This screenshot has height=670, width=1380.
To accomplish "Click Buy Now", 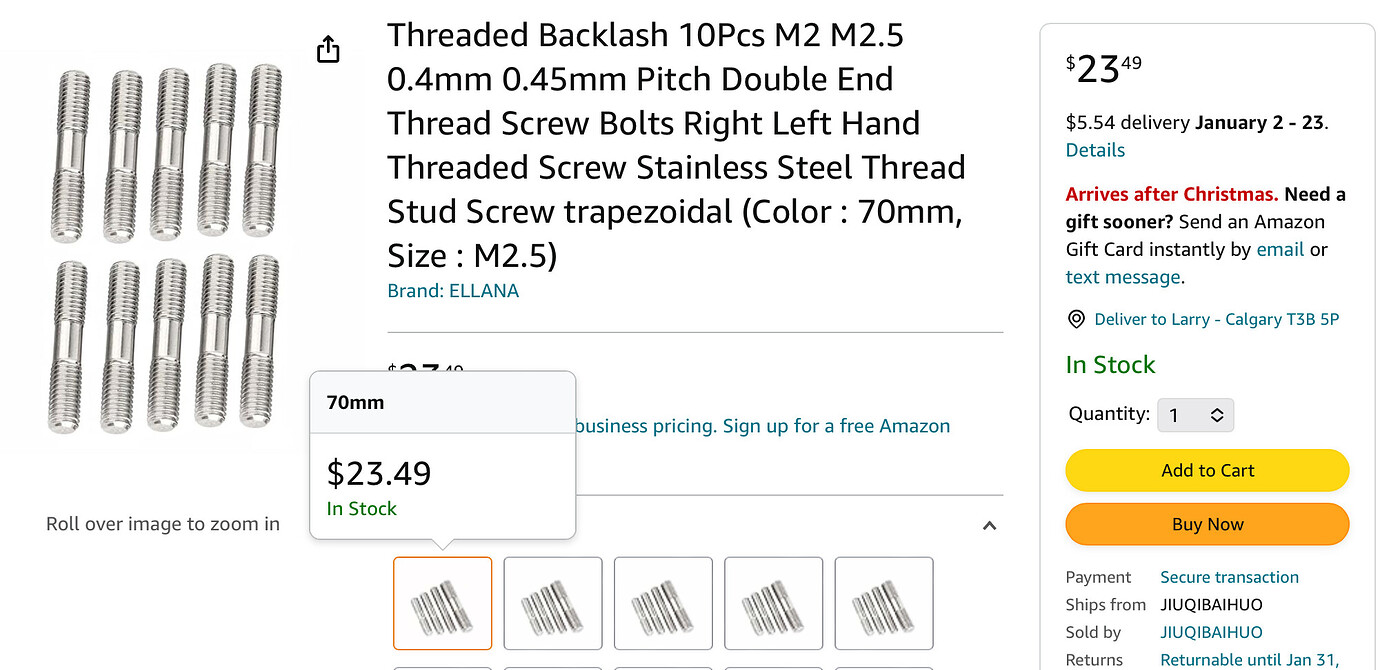I will click(x=1206, y=524).
